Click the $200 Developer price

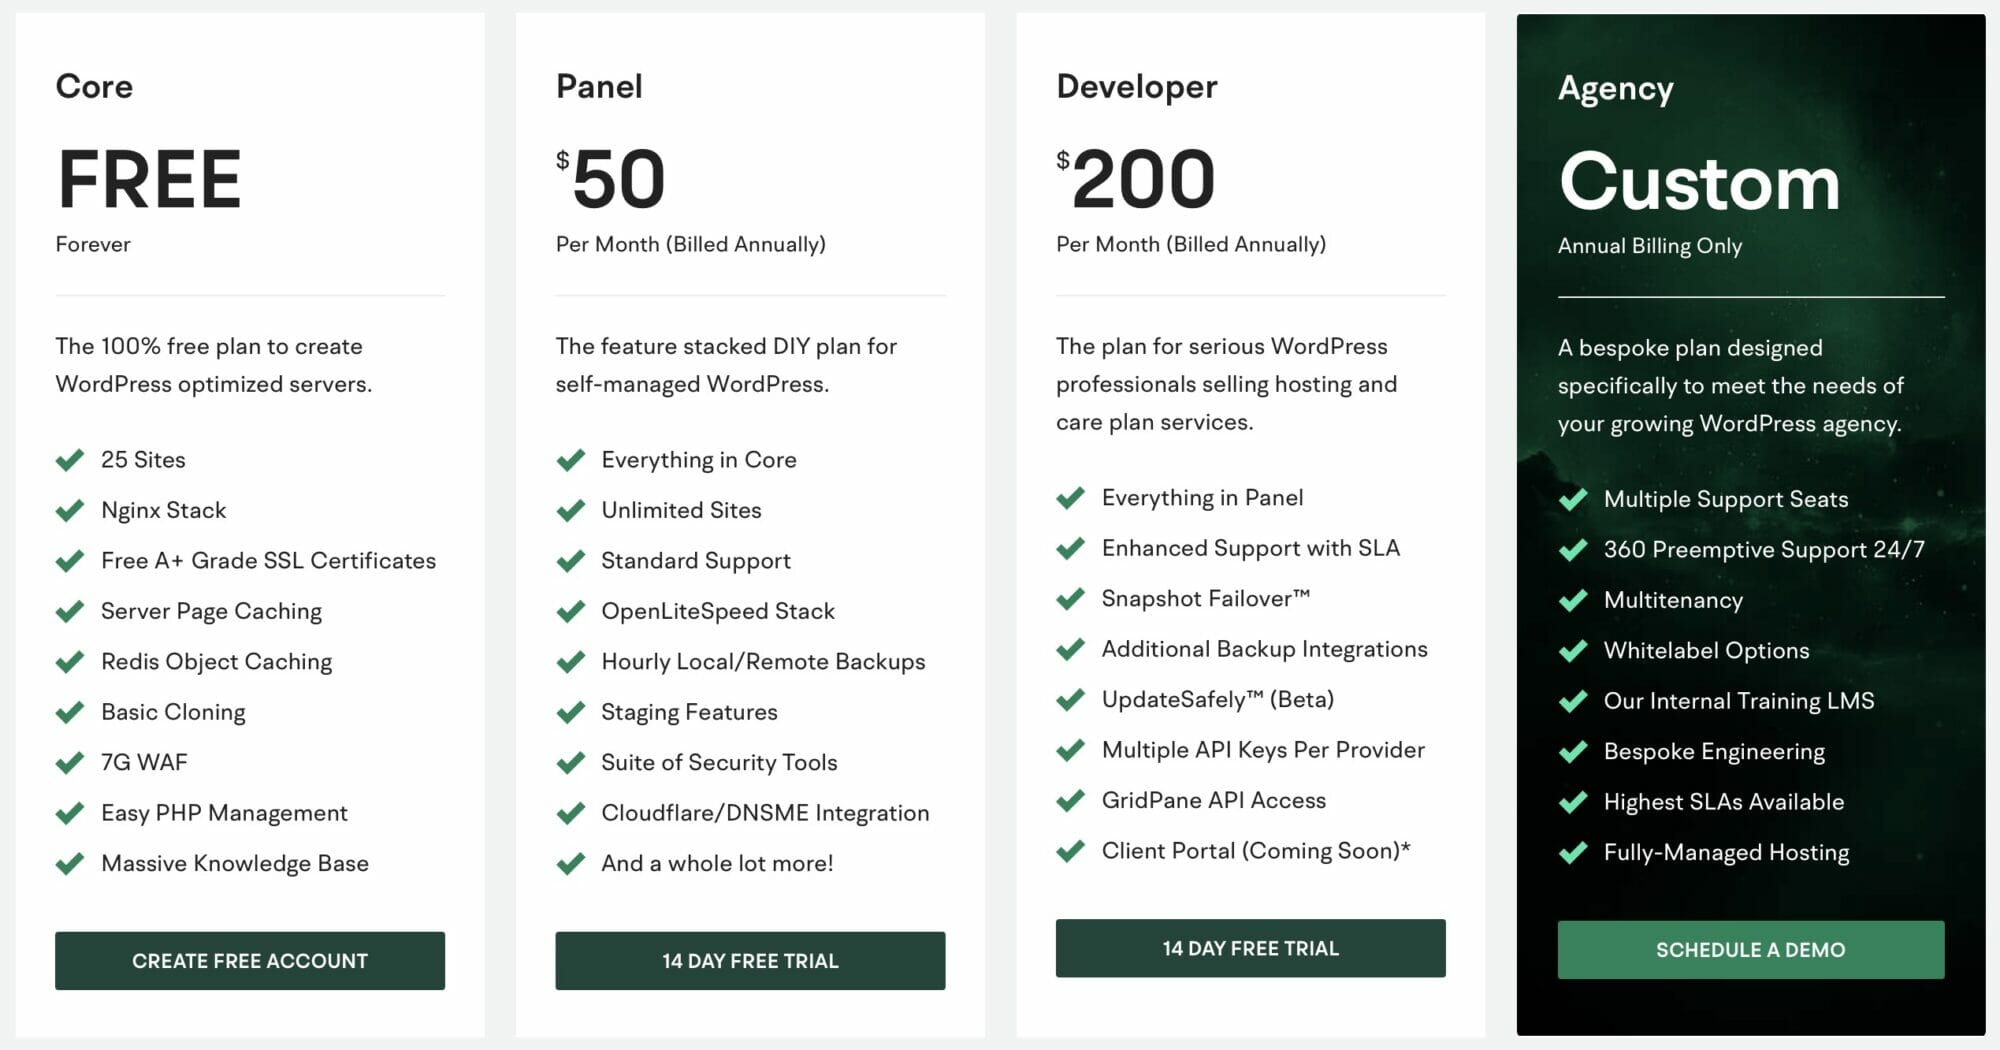tap(1136, 179)
